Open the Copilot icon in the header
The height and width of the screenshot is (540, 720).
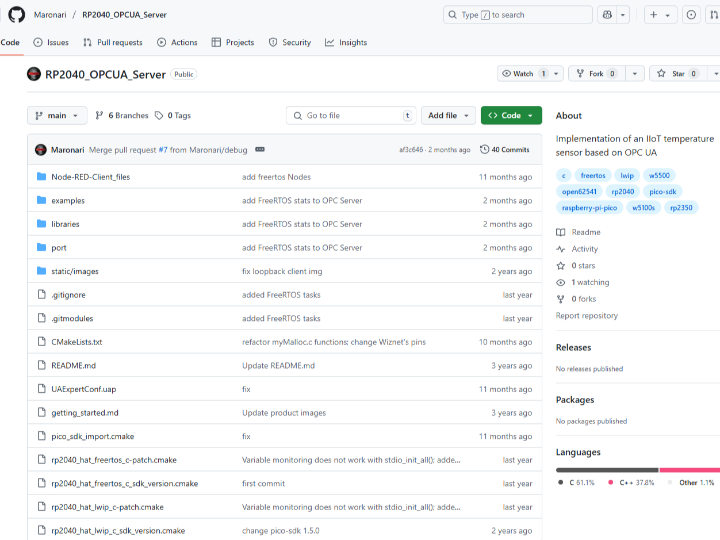coord(607,15)
